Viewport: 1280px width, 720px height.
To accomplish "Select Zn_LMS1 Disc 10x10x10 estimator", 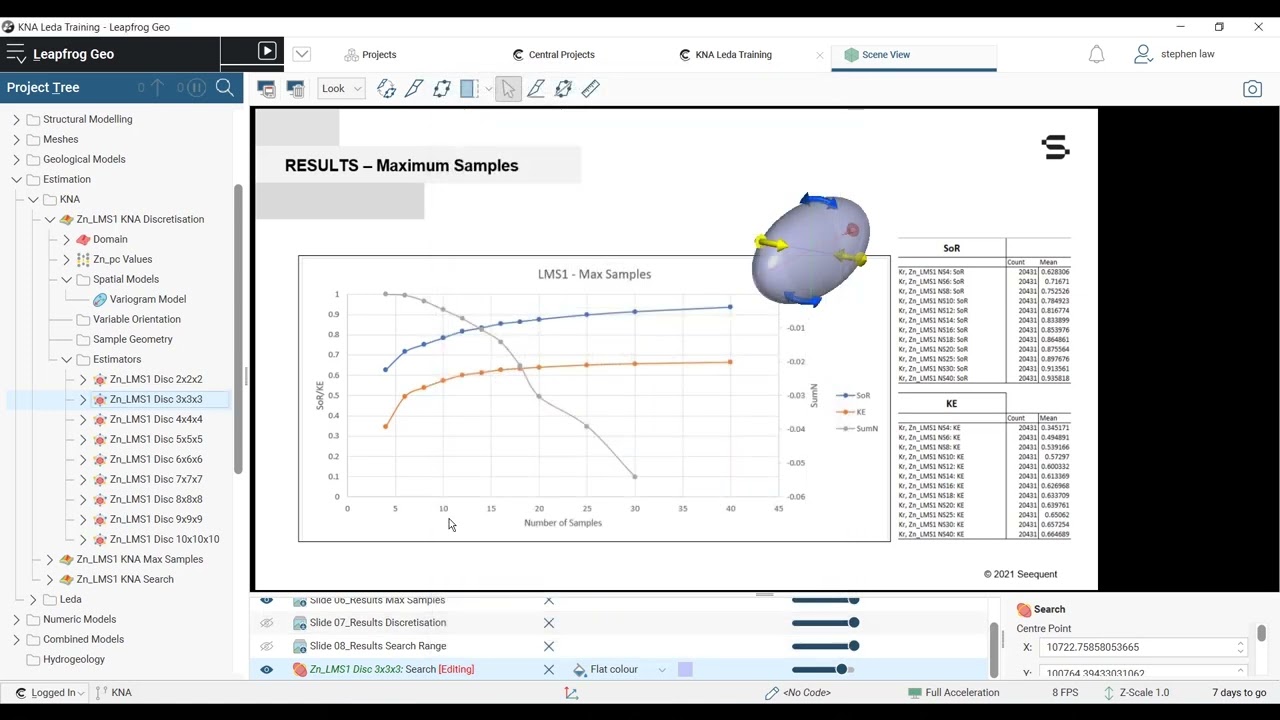I will 164,539.
